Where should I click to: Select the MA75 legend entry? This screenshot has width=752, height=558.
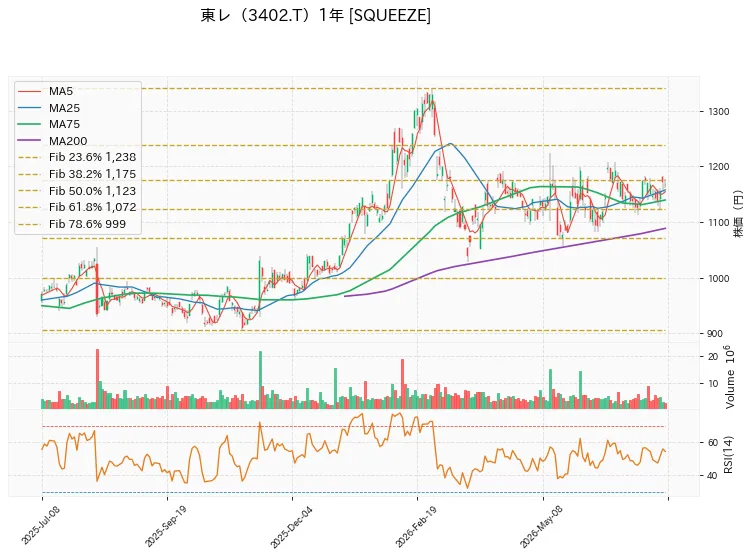click(48, 124)
